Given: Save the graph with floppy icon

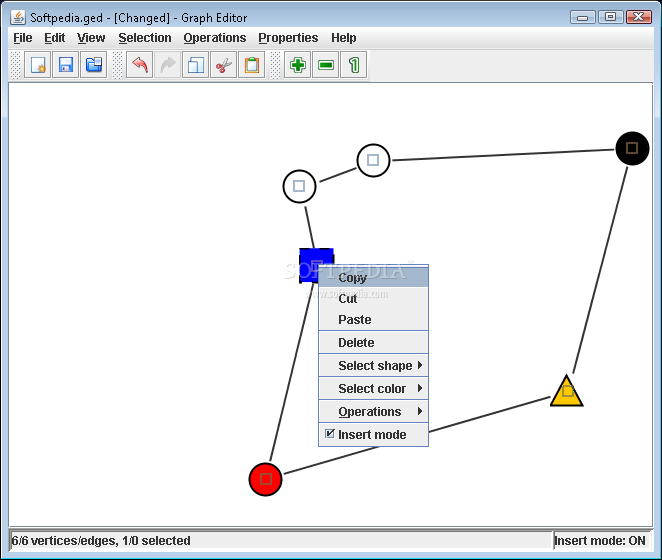Looking at the screenshot, I should (x=65, y=65).
